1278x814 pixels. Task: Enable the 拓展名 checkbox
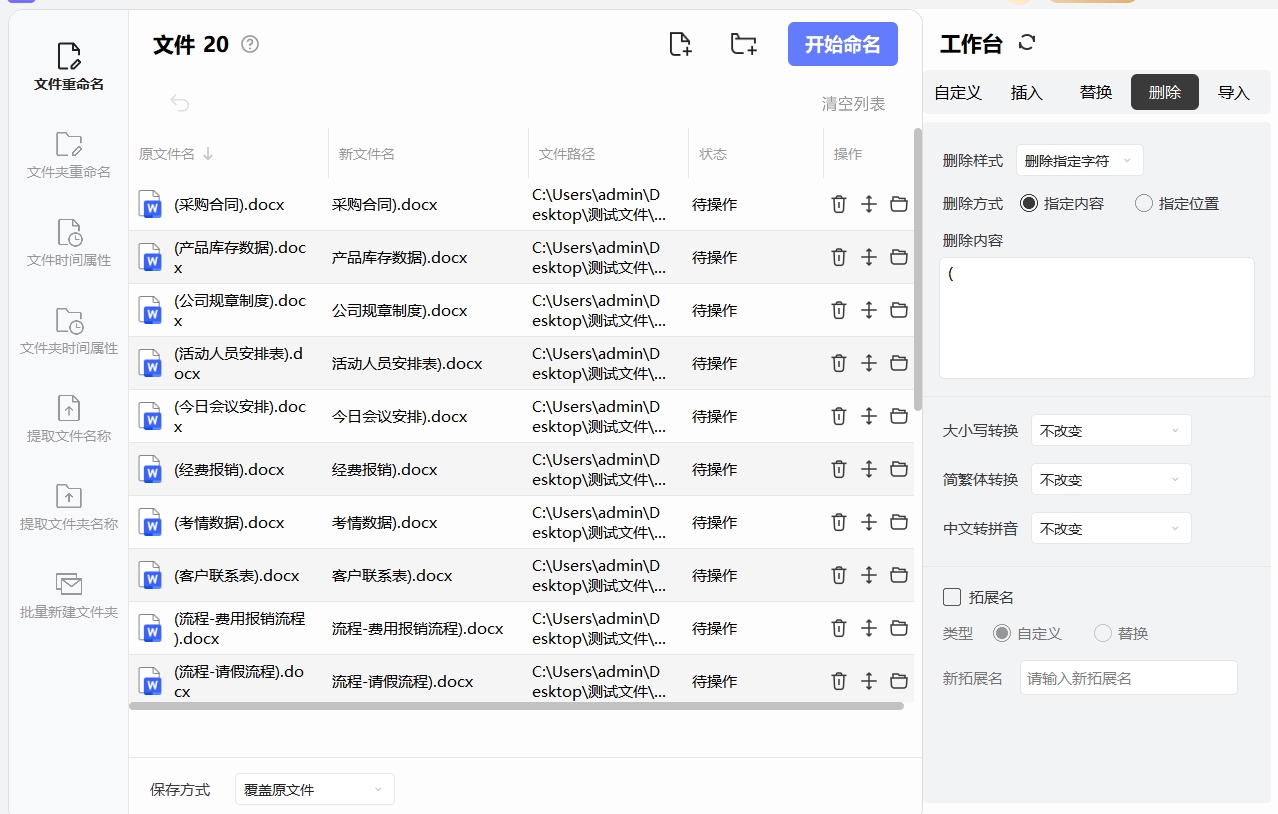pyautogui.click(x=952, y=597)
